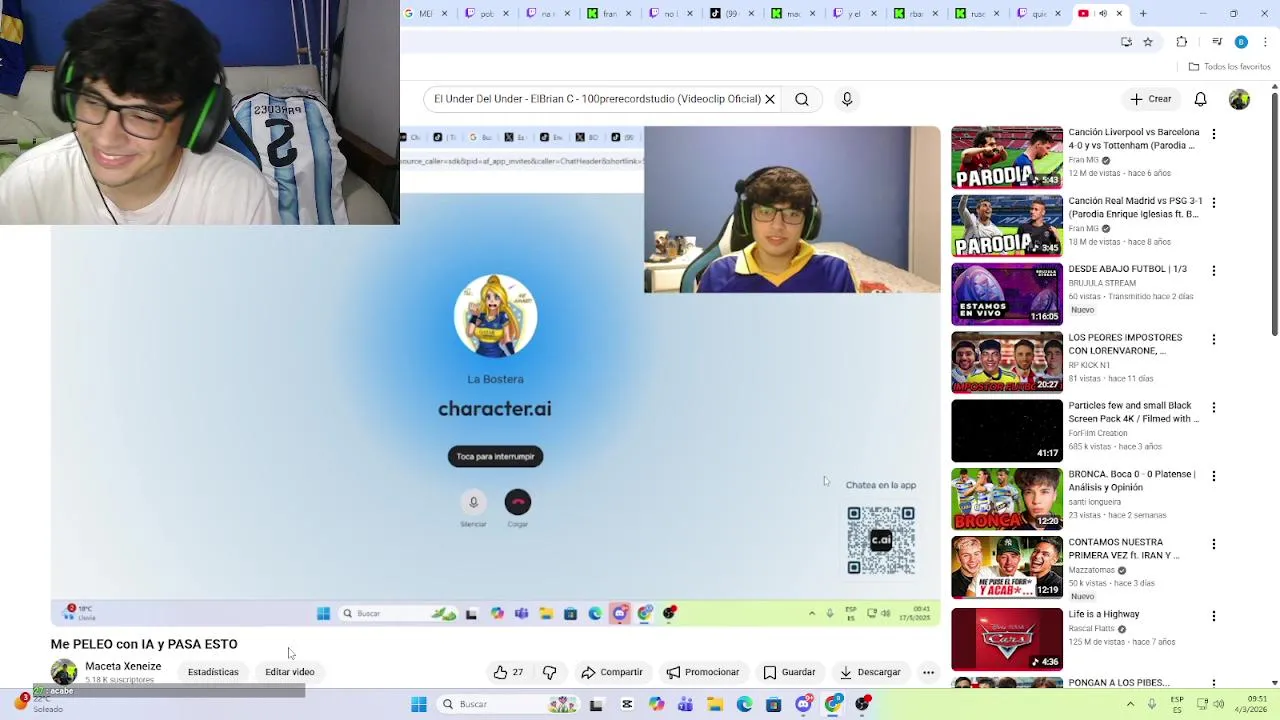Open options menu for Life is a Highway

[1214, 616]
